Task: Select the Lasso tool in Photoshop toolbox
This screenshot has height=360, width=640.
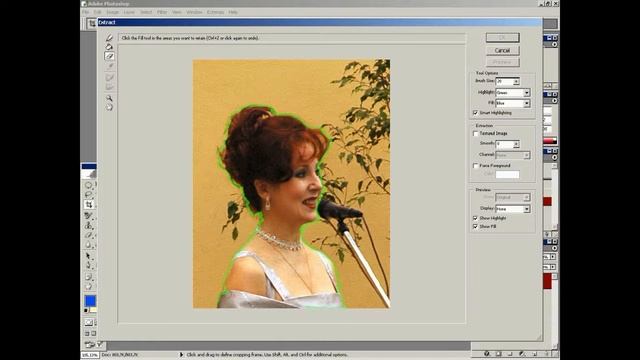Action: pos(89,195)
